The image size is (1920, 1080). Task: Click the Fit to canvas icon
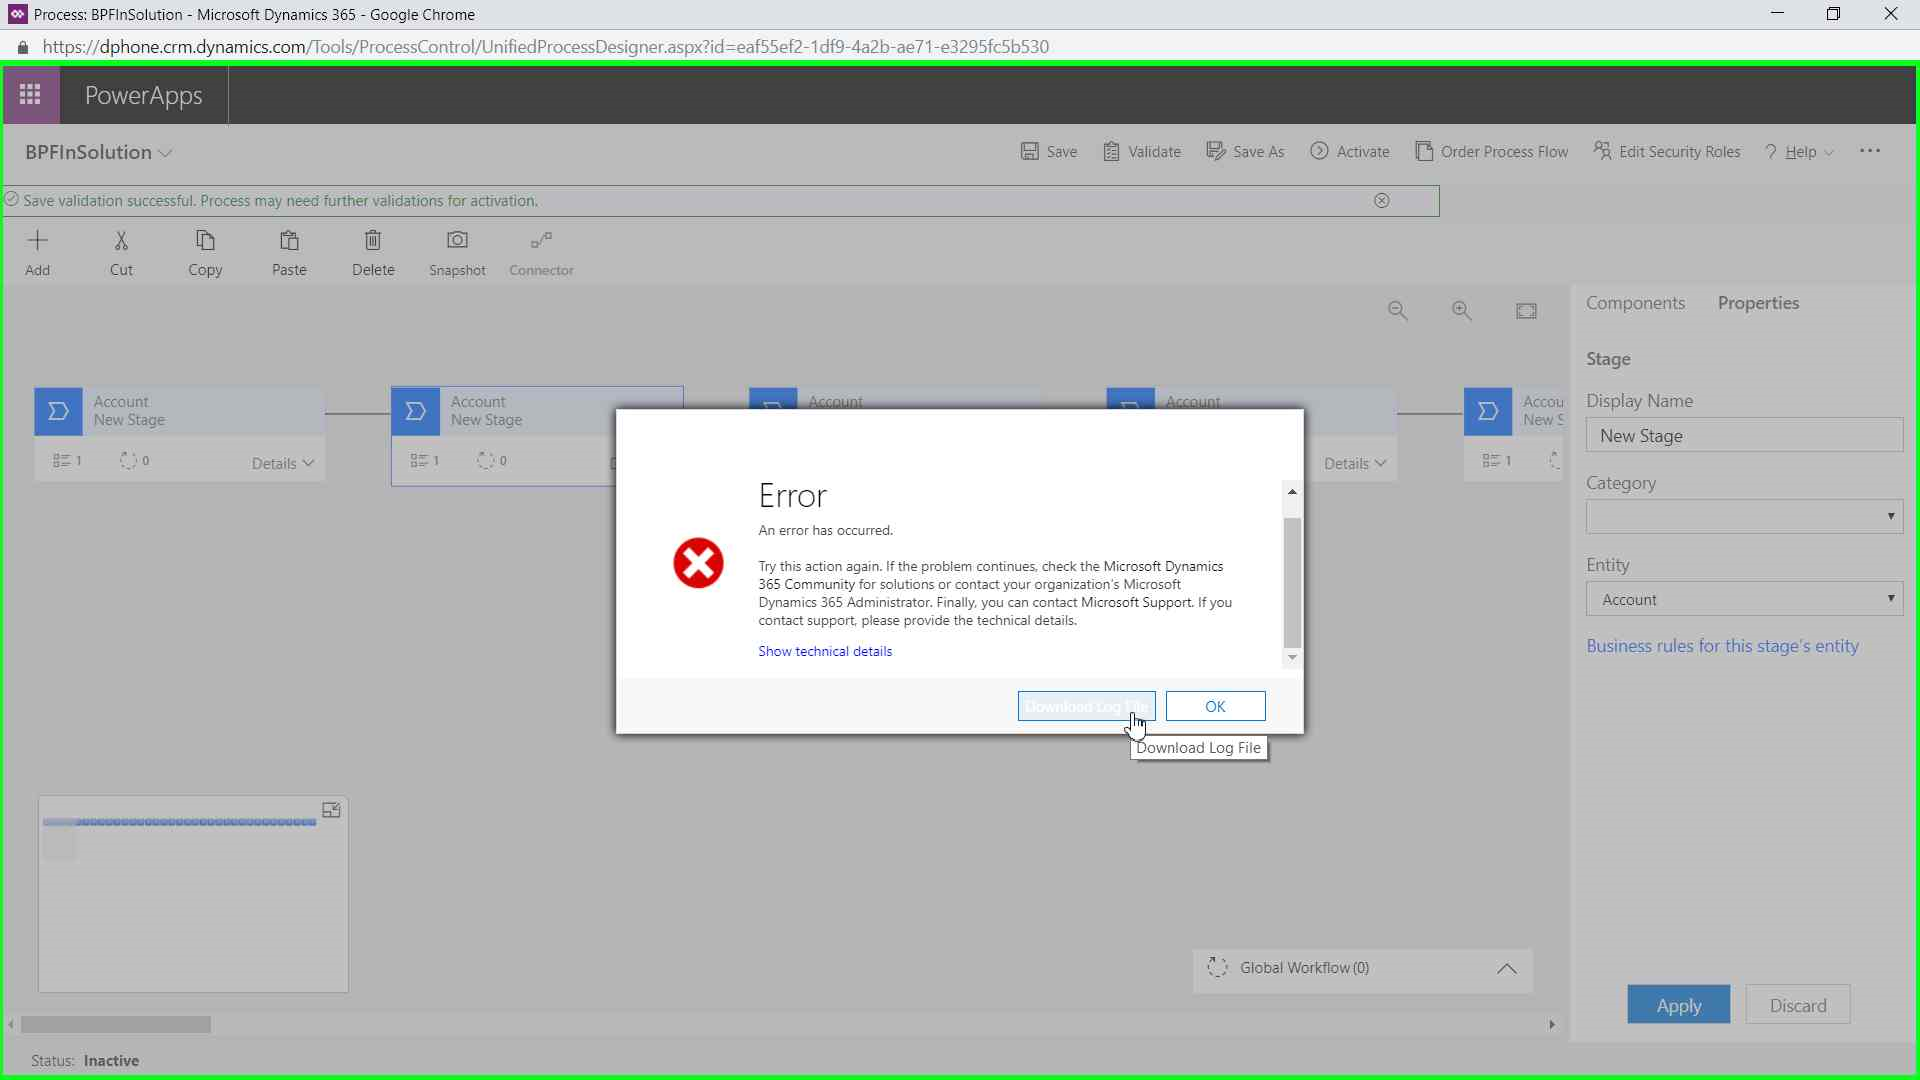1526,311
